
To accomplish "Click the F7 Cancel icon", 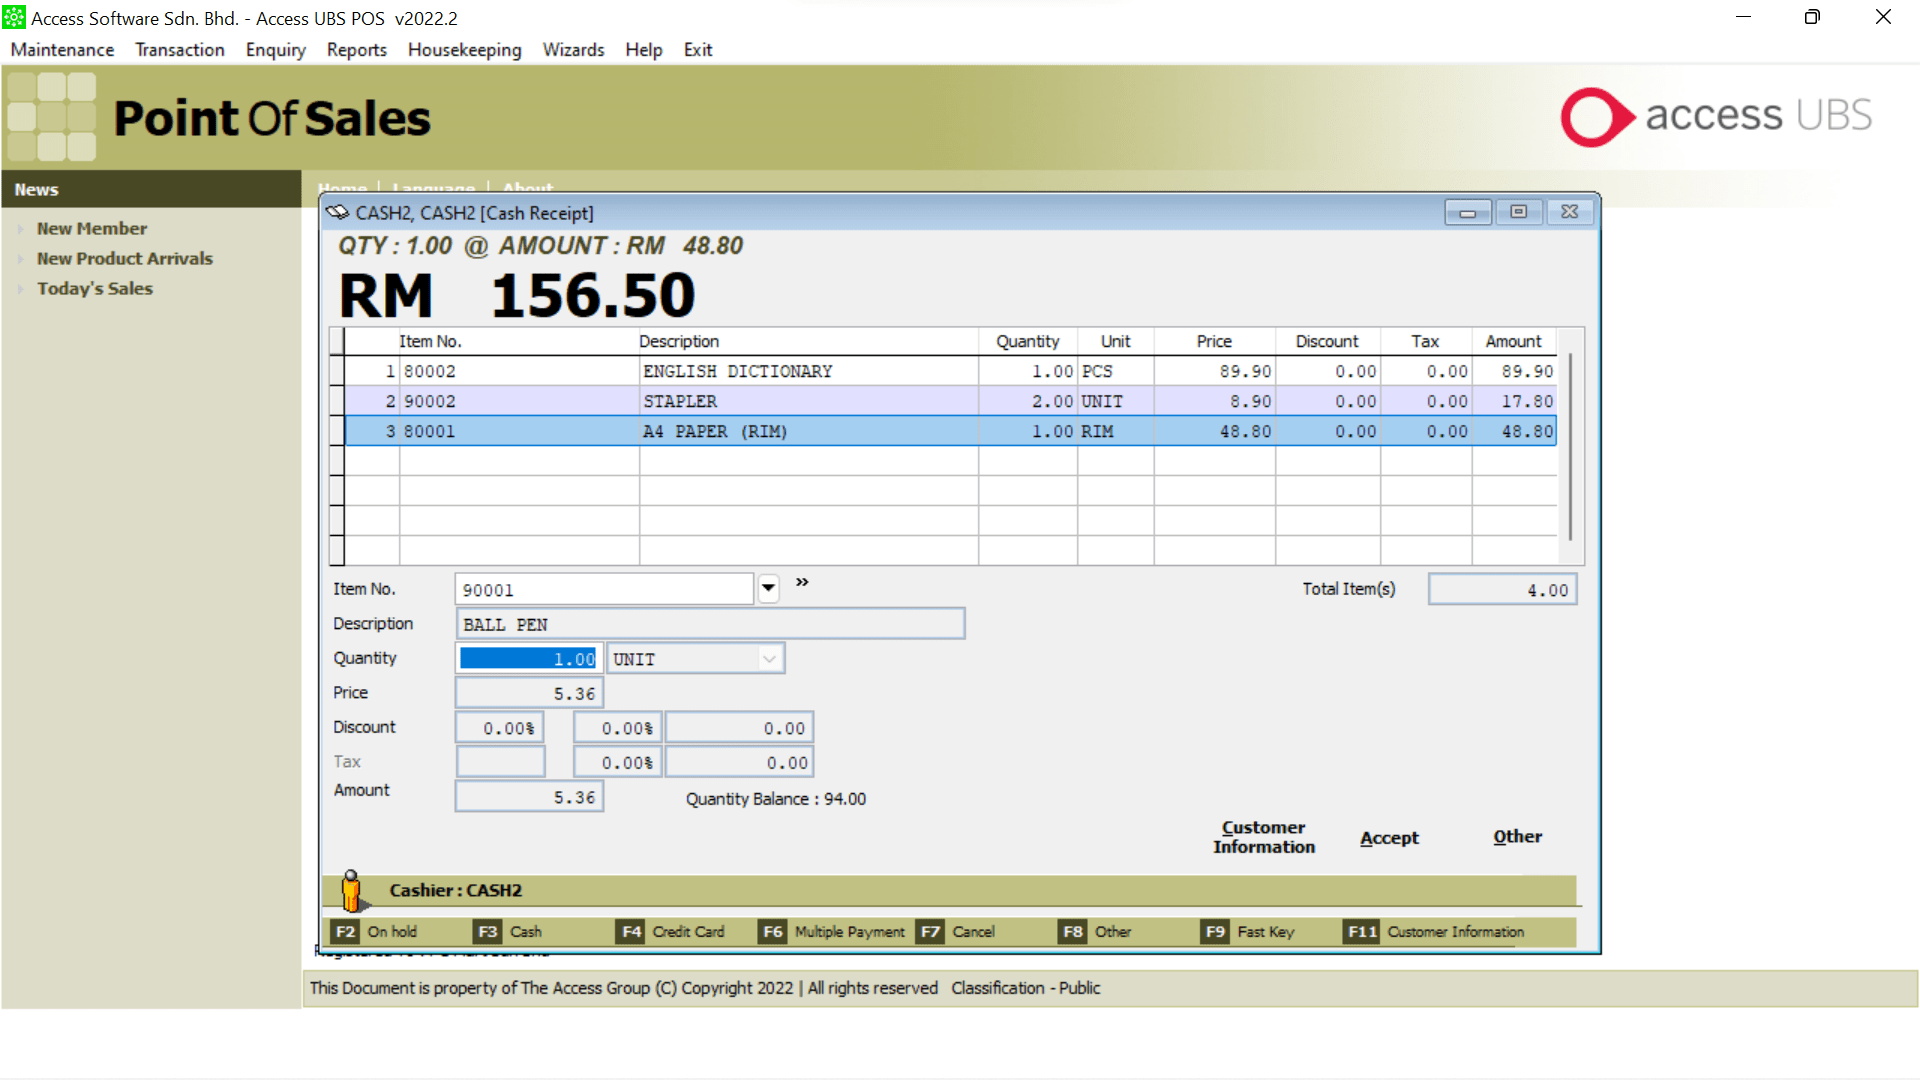I will click(930, 932).
